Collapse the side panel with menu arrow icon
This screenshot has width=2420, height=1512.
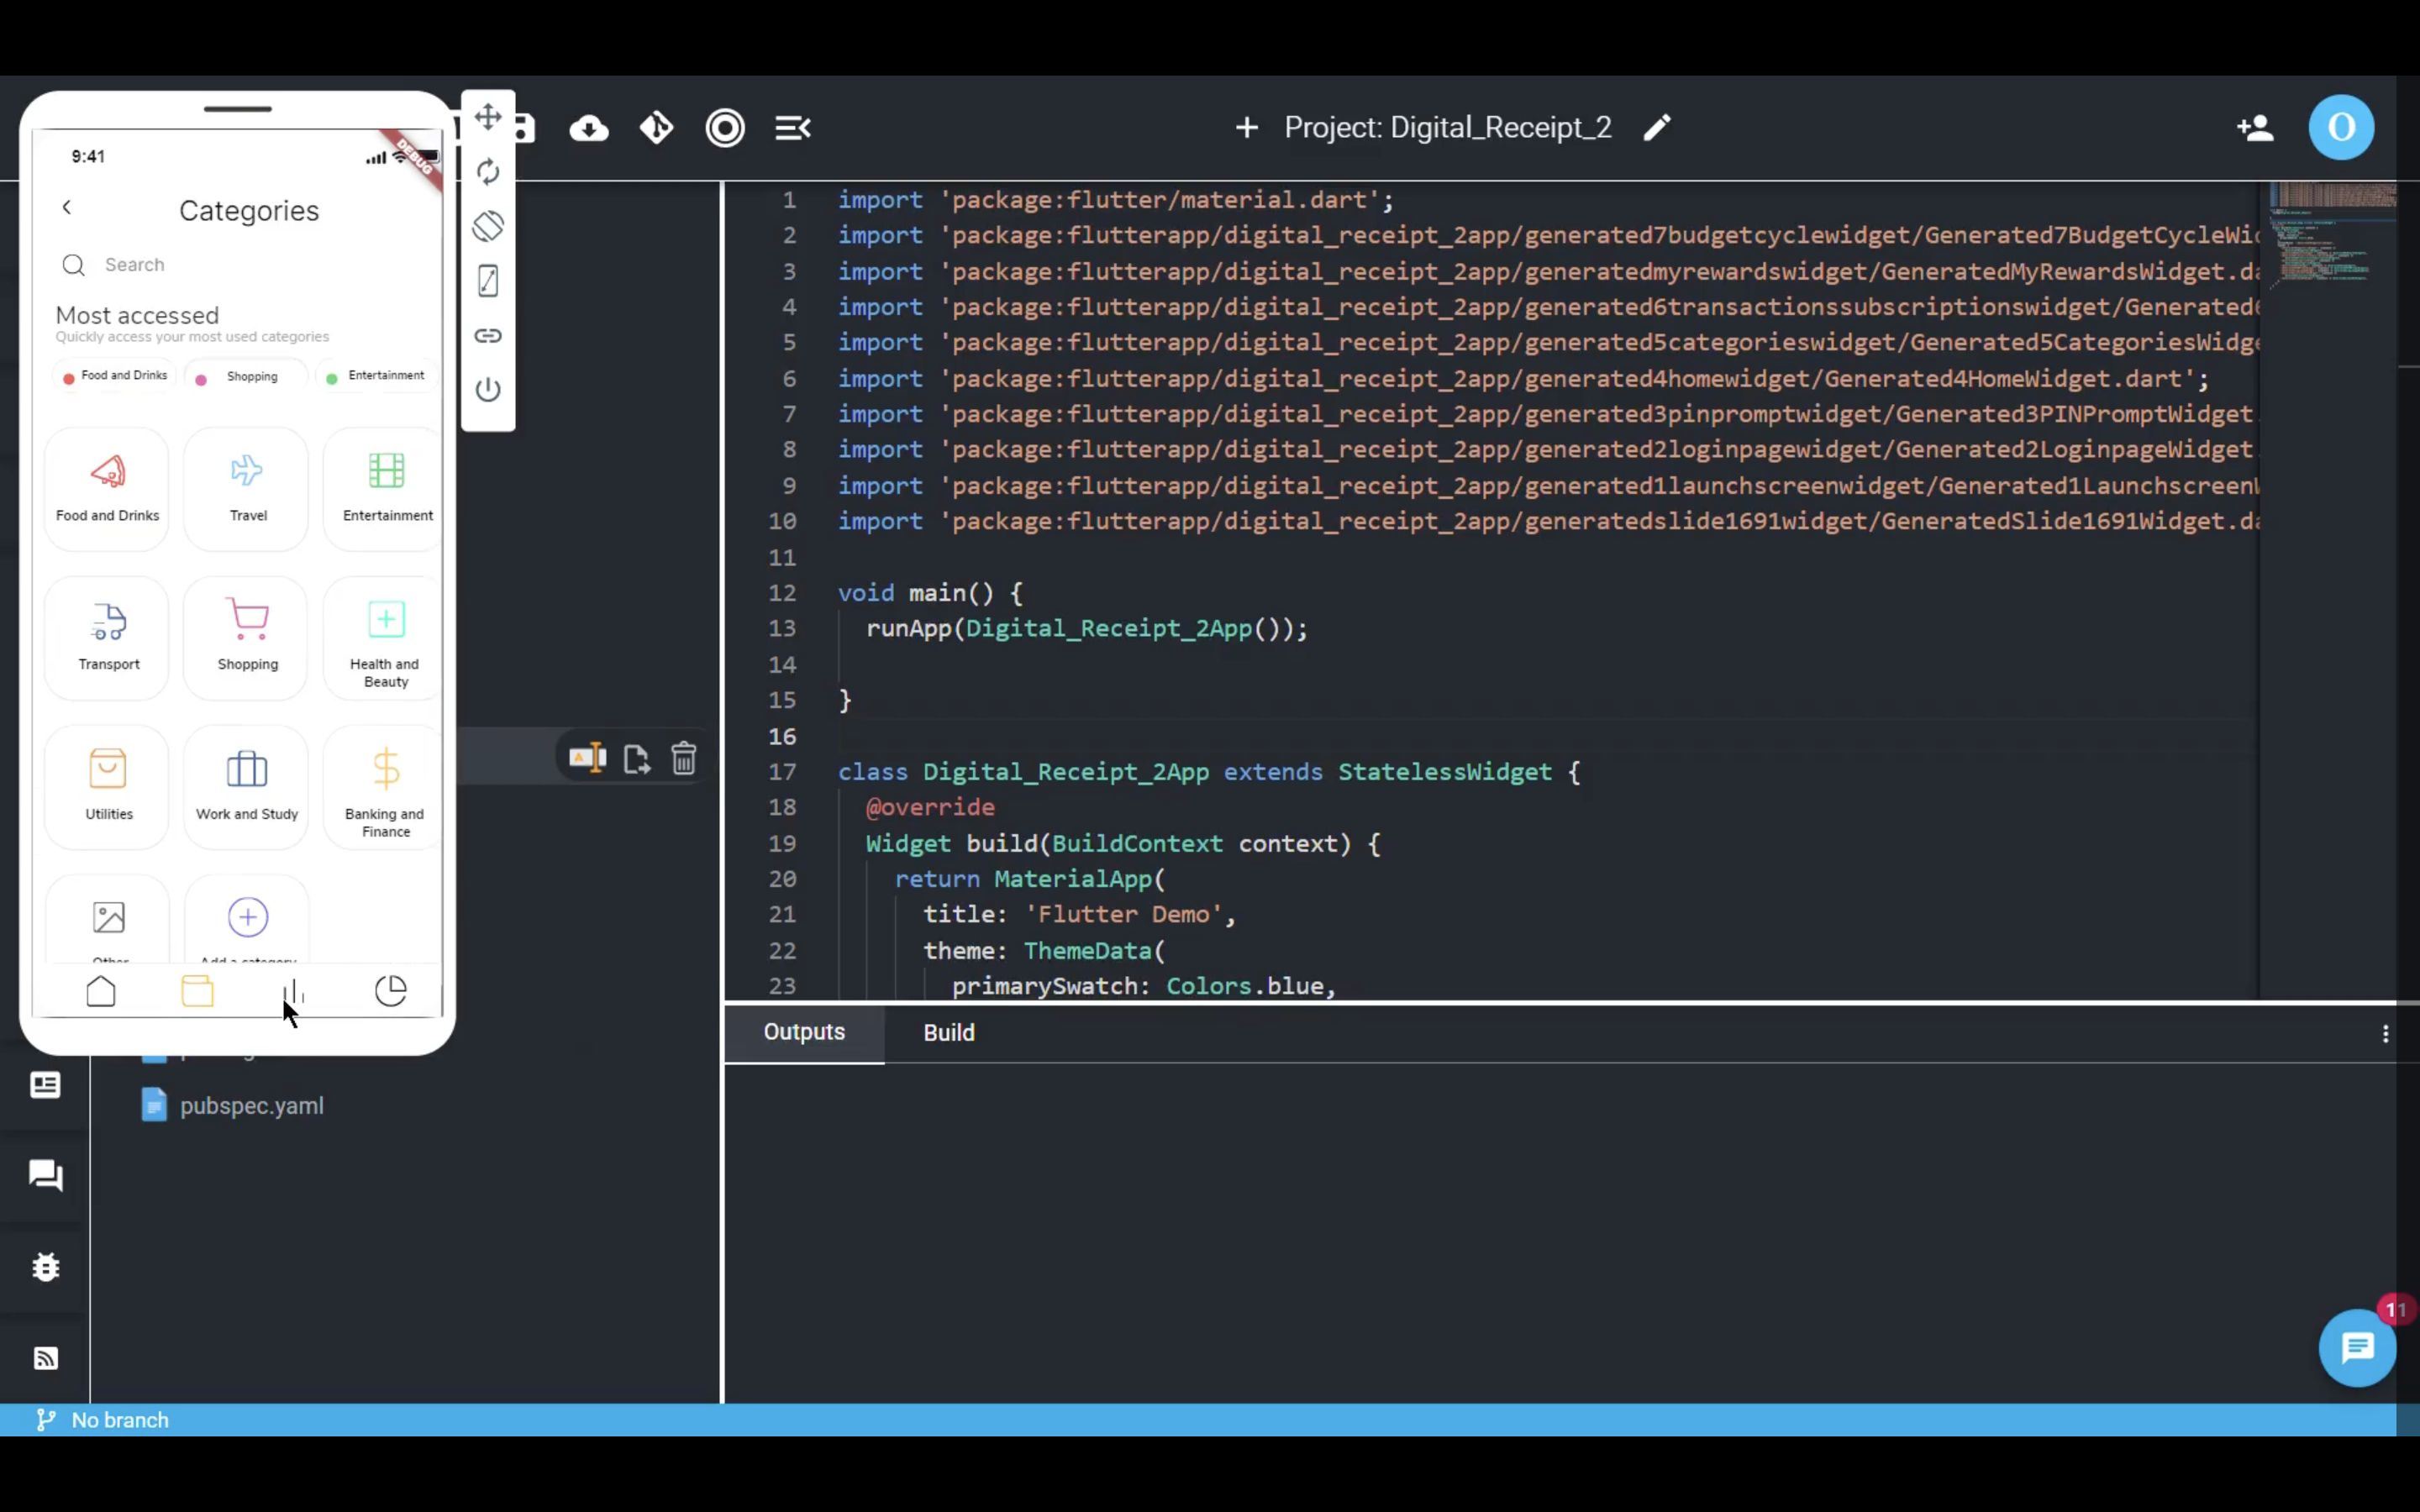792,128
